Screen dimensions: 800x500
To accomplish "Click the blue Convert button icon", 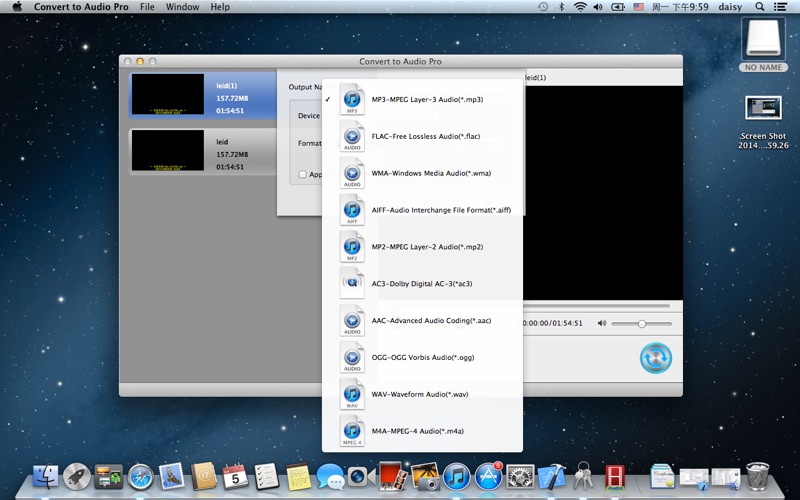I will tap(656, 358).
